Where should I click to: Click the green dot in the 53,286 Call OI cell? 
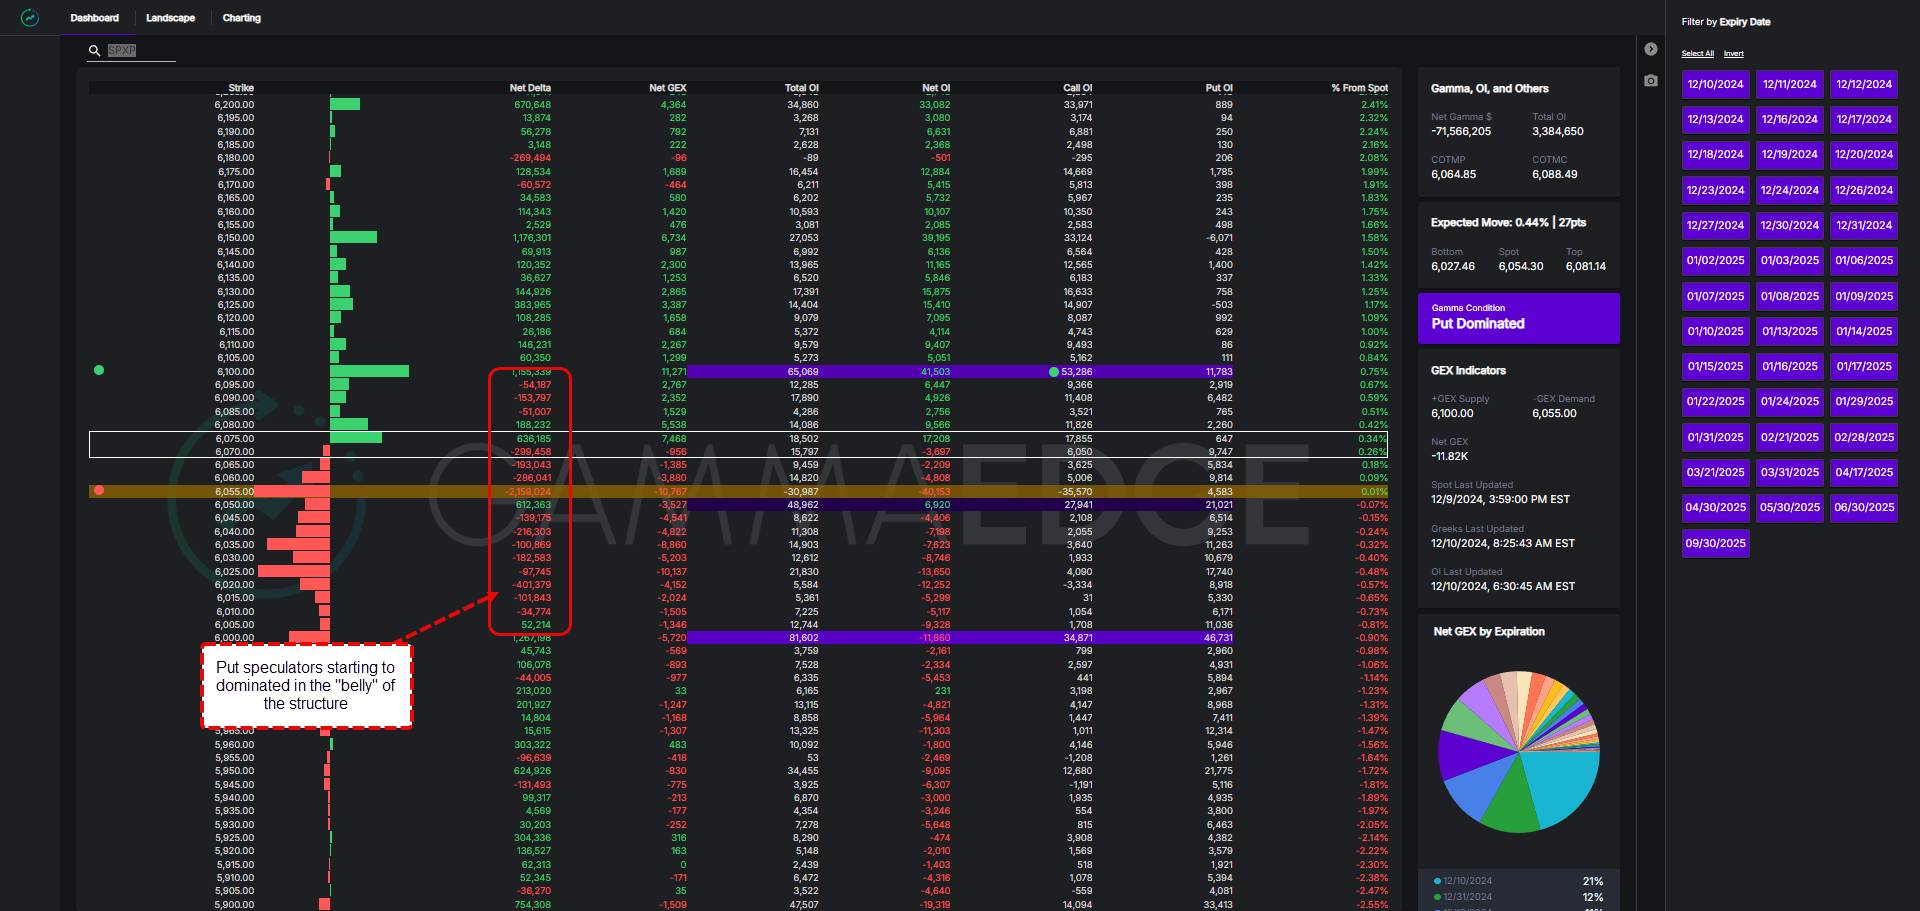1053,372
